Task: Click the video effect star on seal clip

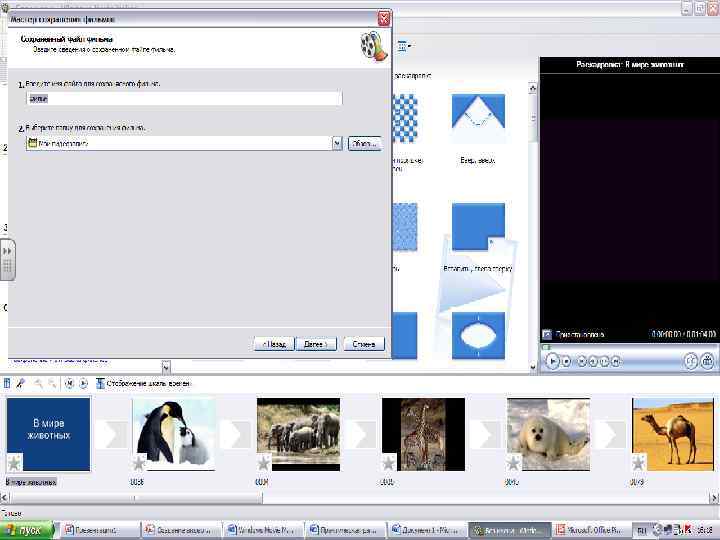Action: point(514,463)
